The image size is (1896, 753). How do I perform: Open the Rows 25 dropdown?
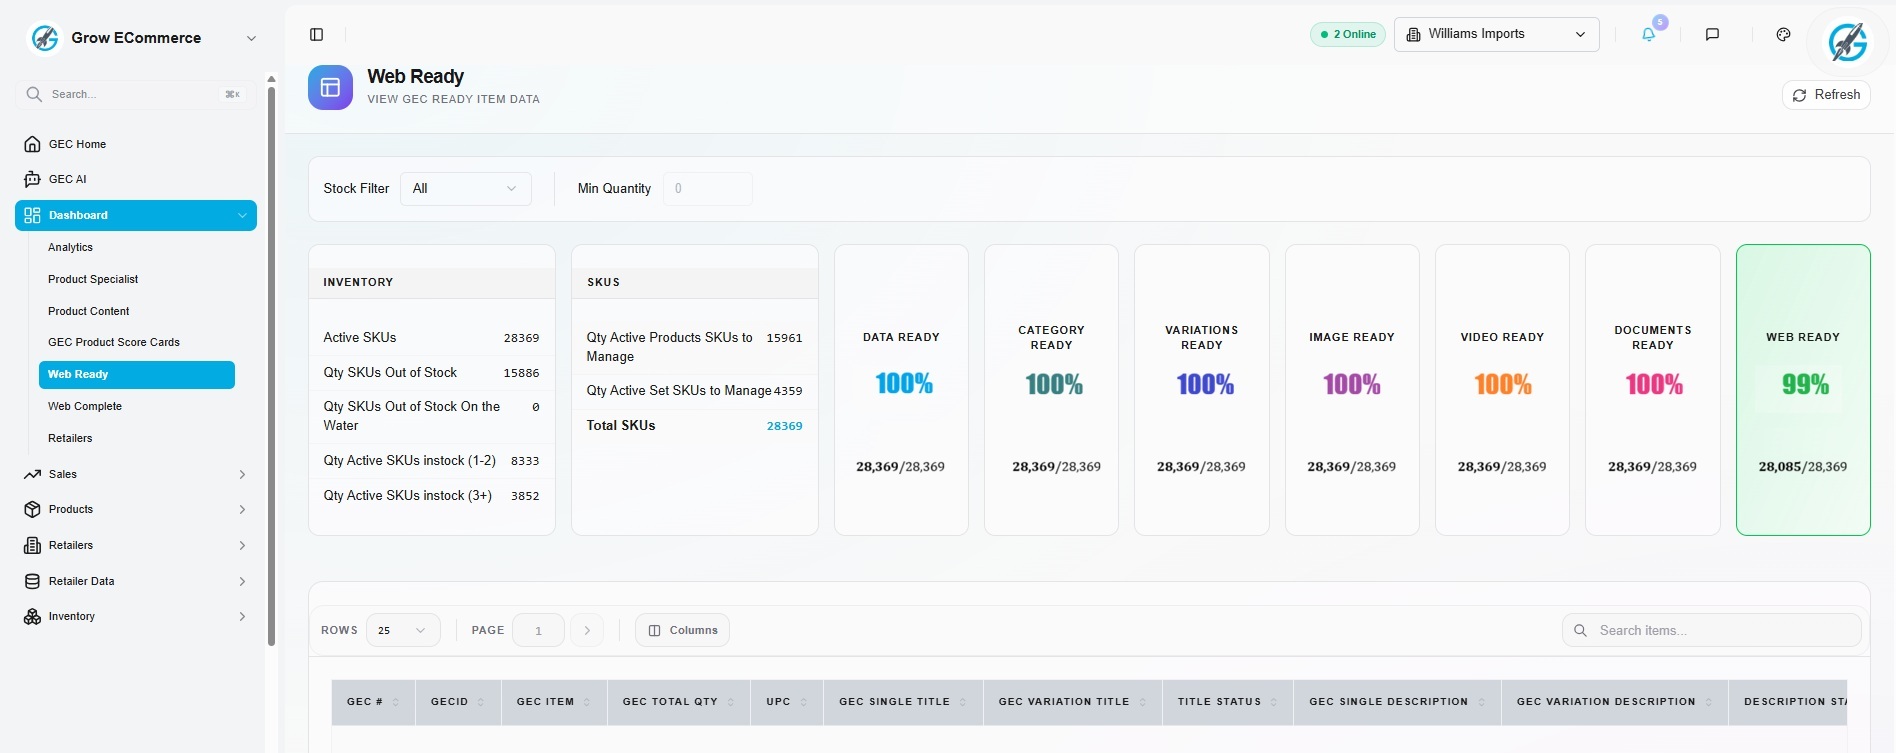[403, 630]
